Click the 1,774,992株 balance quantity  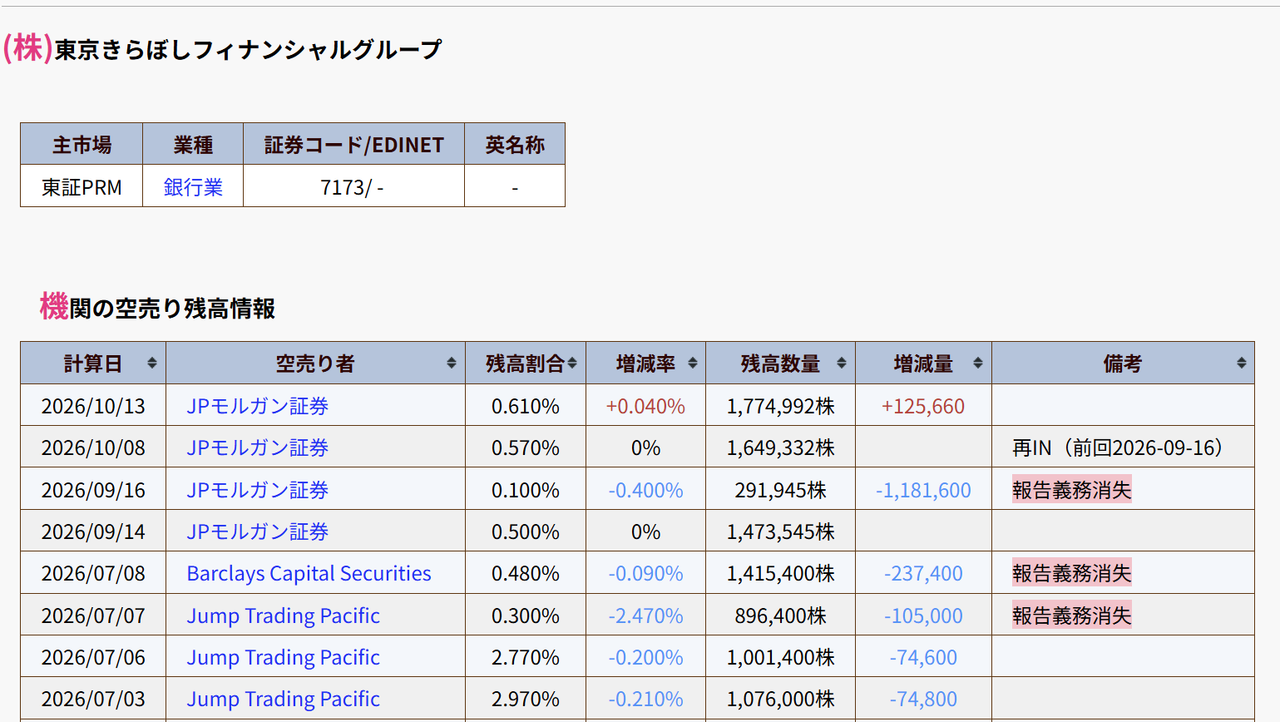tap(781, 406)
